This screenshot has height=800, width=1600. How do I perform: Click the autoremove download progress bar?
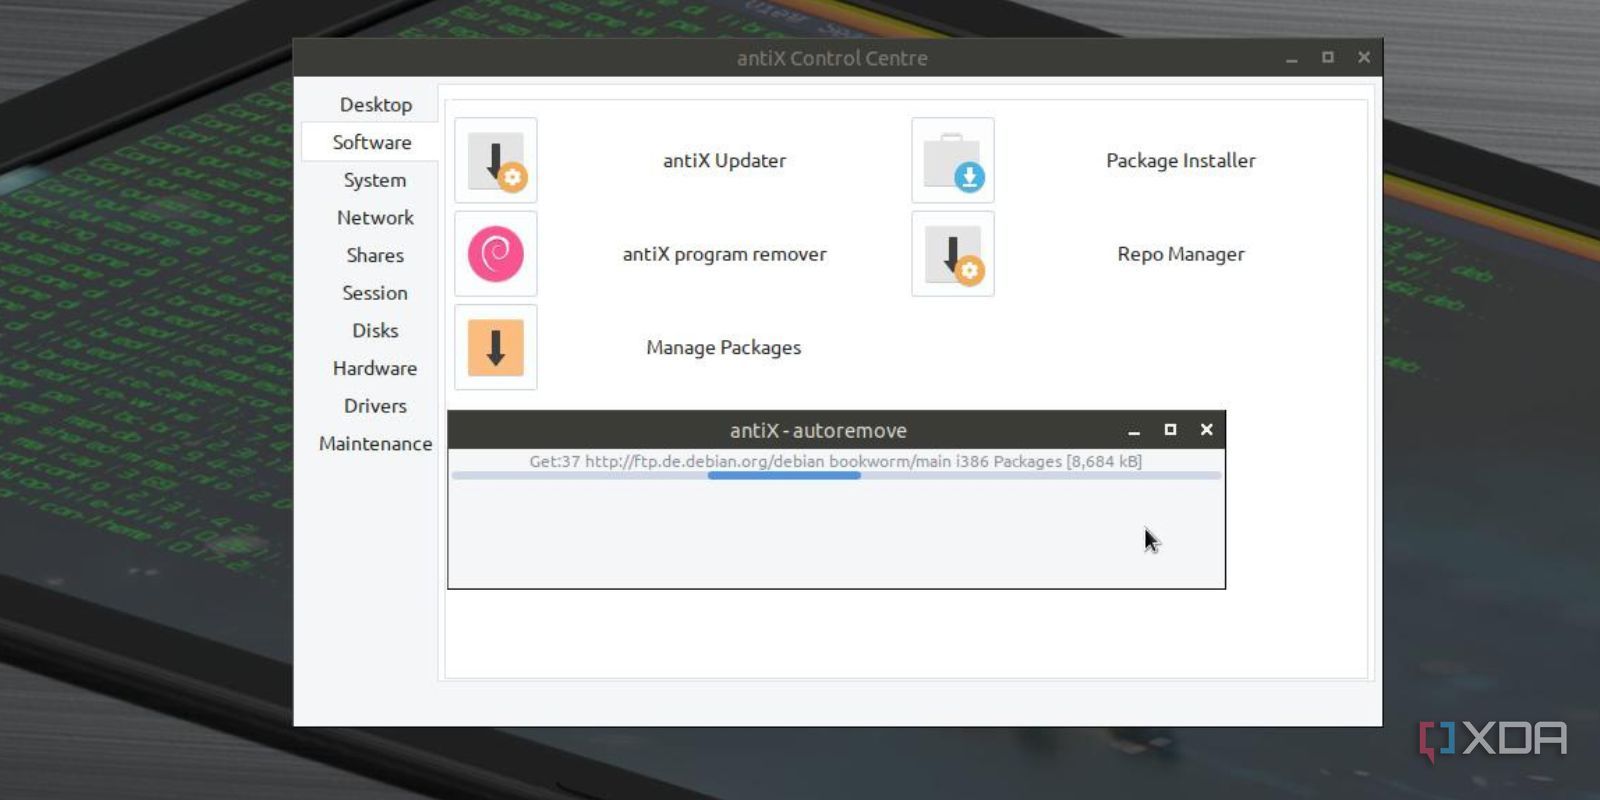[836, 476]
